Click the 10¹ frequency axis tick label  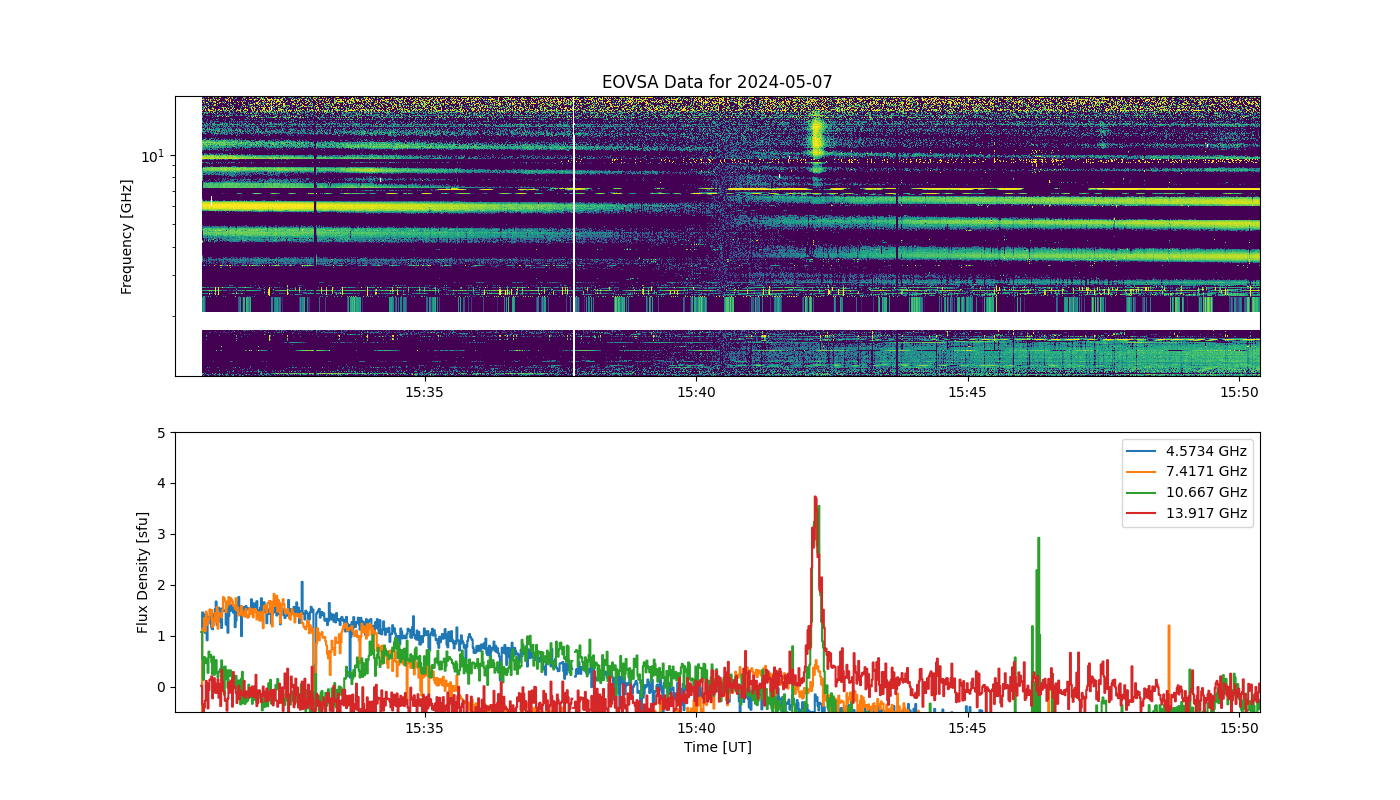coord(152,156)
